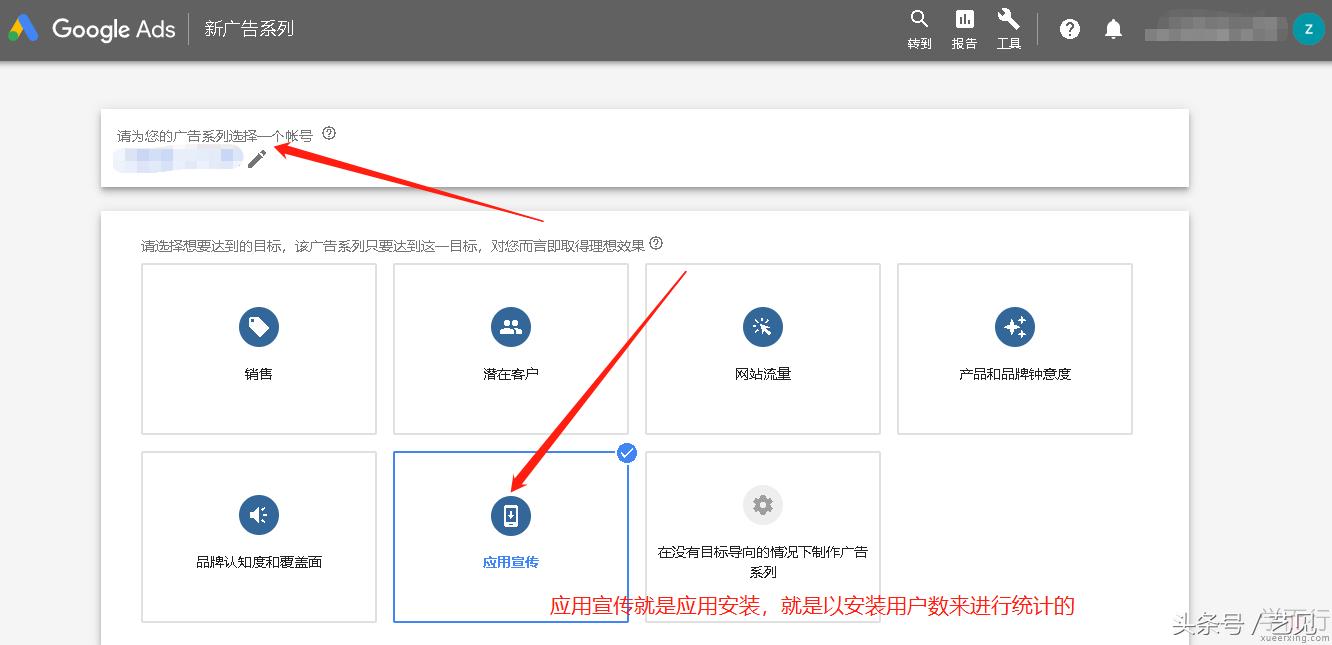Select the 潜在客户 goal card
The width and height of the screenshot is (1332, 645).
[x=511, y=349]
